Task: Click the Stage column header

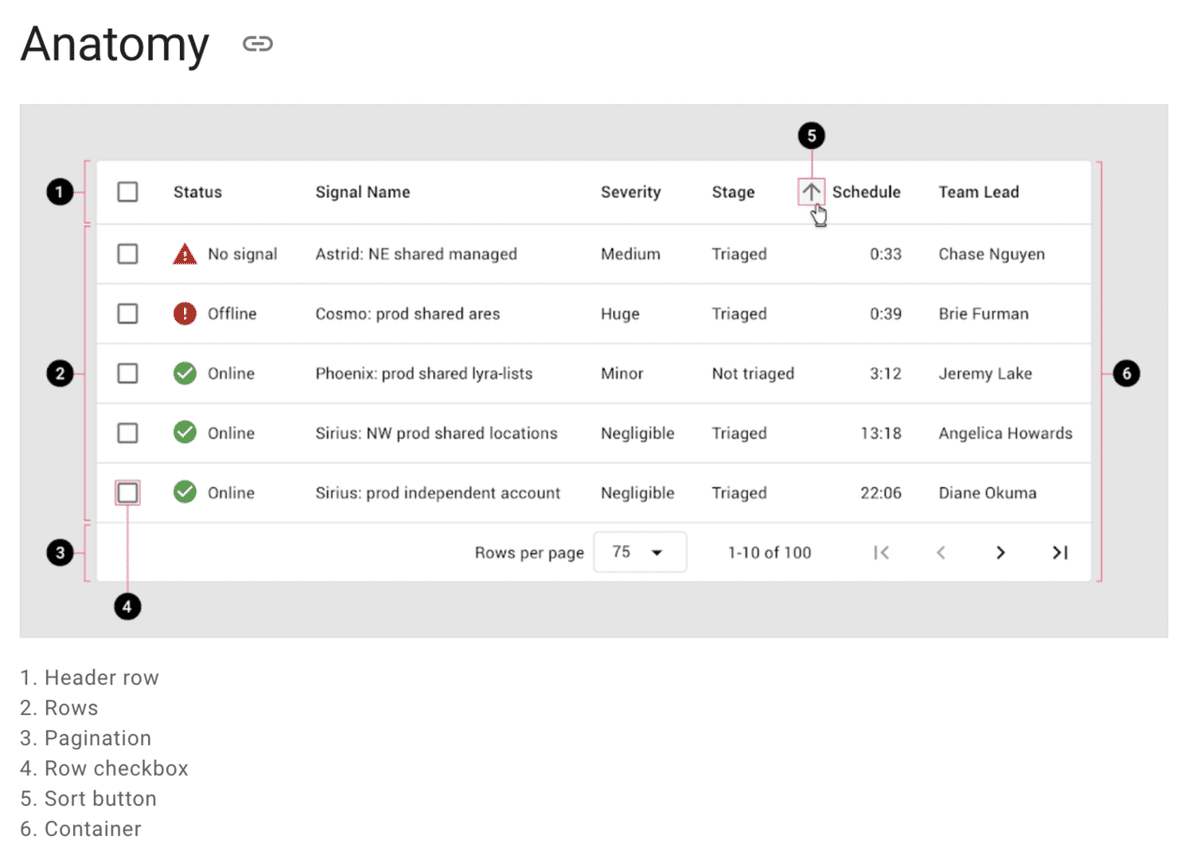Action: click(x=733, y=192)
